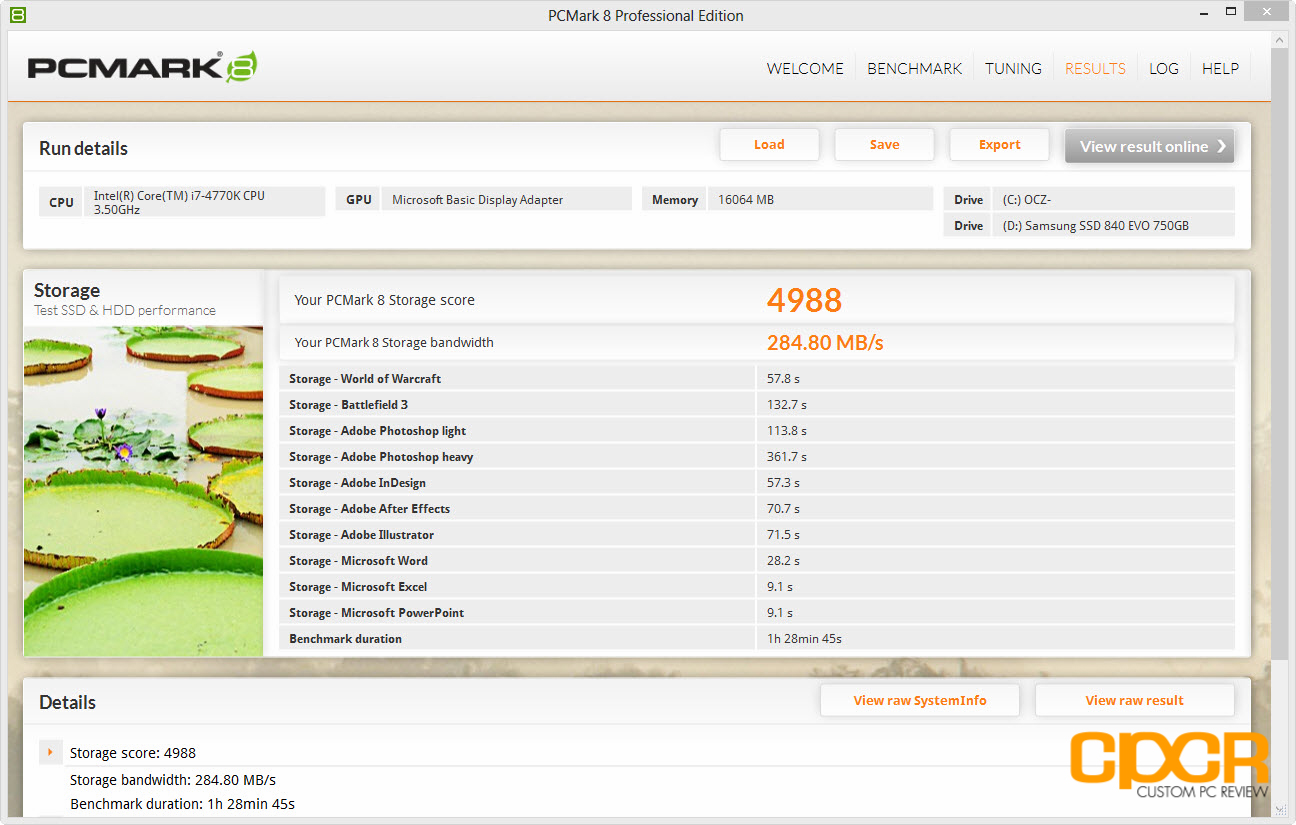Close the PCMark 8 window

pos(1267,14)
